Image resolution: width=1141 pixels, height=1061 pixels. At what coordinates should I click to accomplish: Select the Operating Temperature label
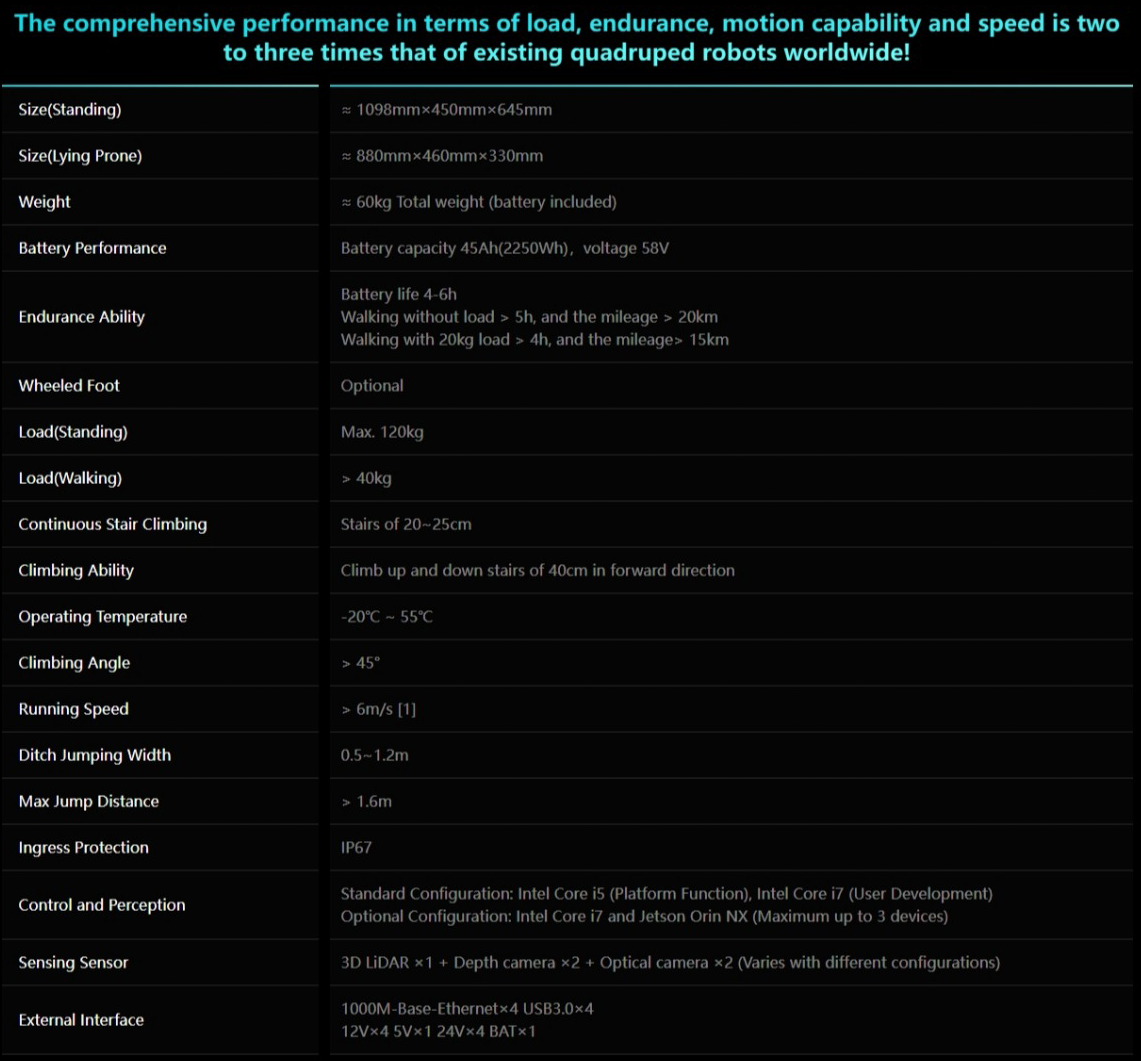pyautogui.click(x=103, y=617)
